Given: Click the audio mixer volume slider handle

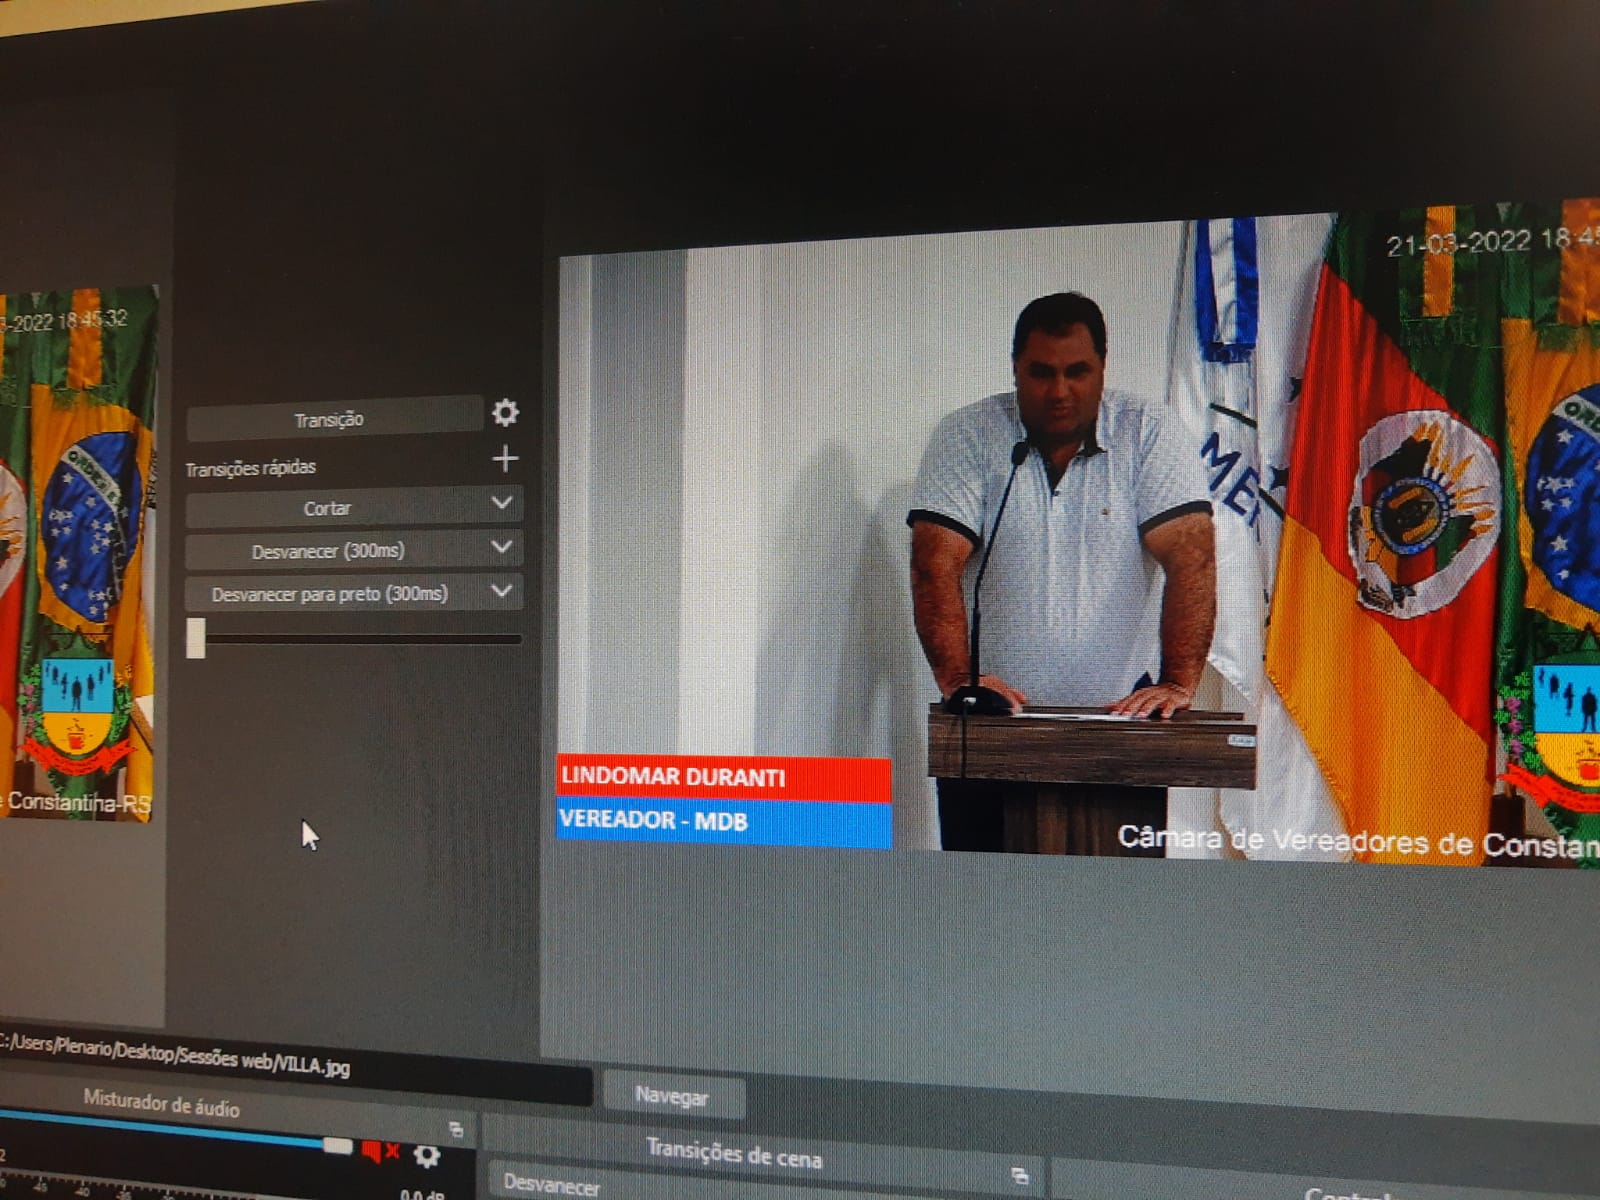Looking at the screenshot, I should pos(337,1145).
